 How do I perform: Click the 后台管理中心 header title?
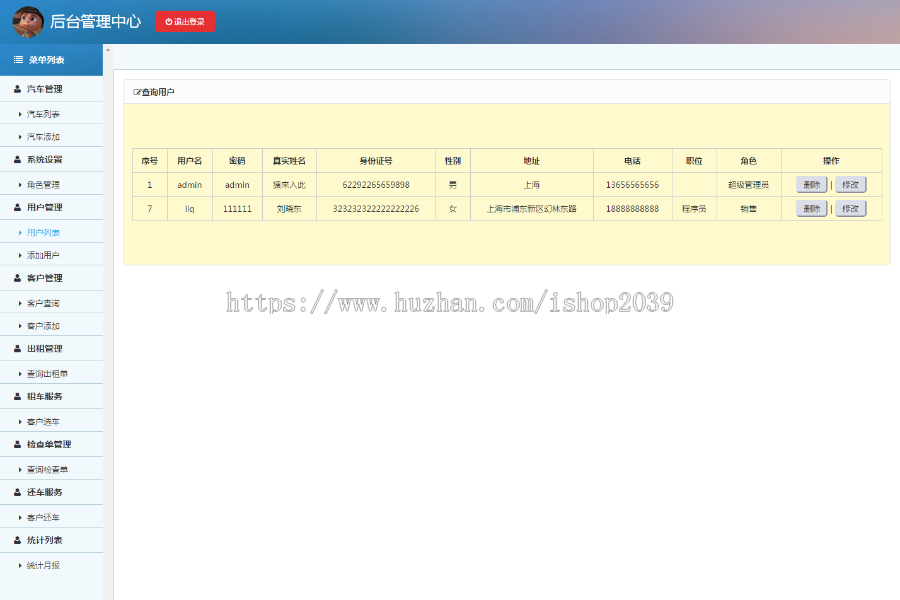(95, 21)
